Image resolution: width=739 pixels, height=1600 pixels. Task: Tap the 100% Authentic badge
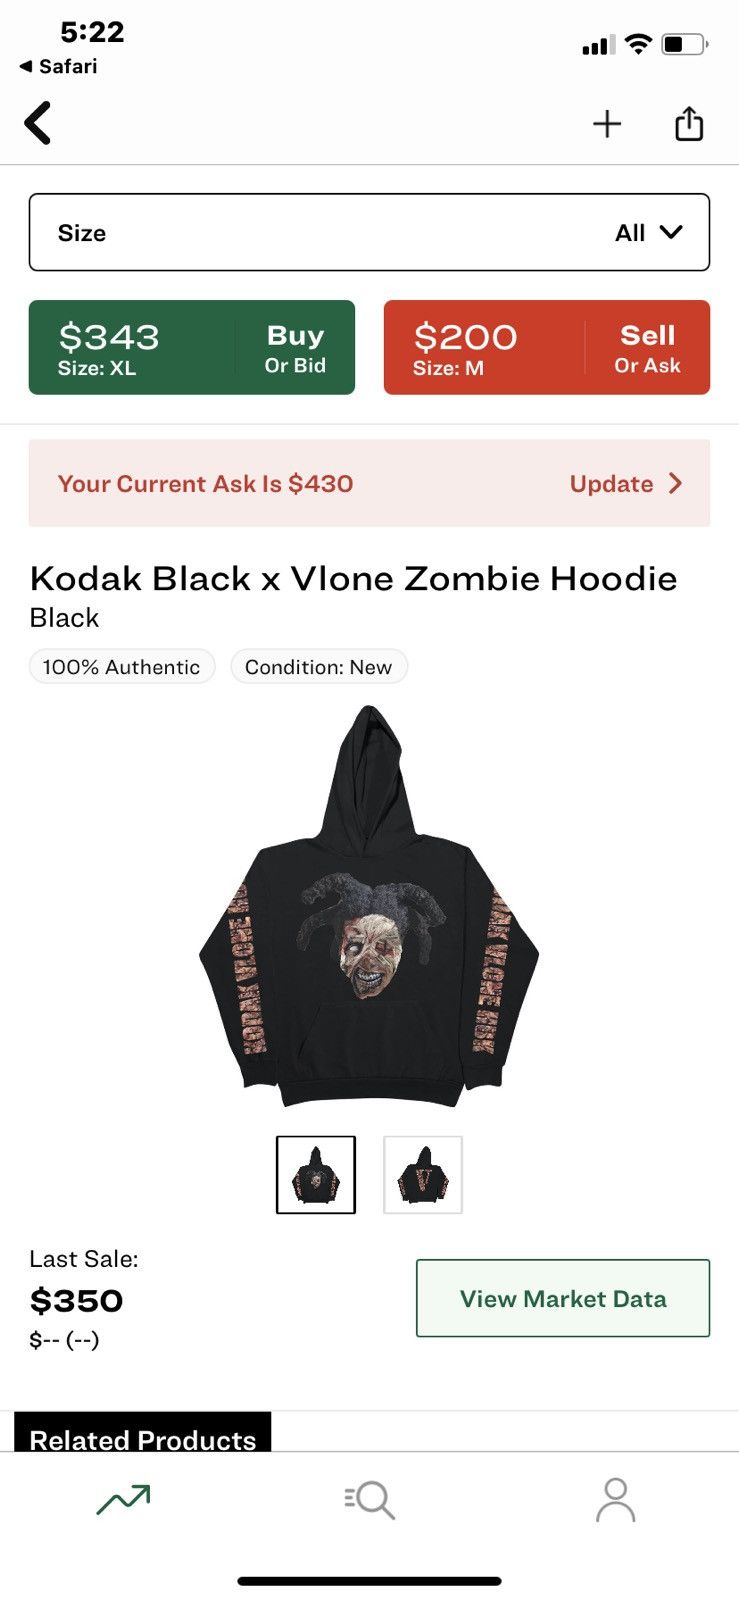pos(122,667)
